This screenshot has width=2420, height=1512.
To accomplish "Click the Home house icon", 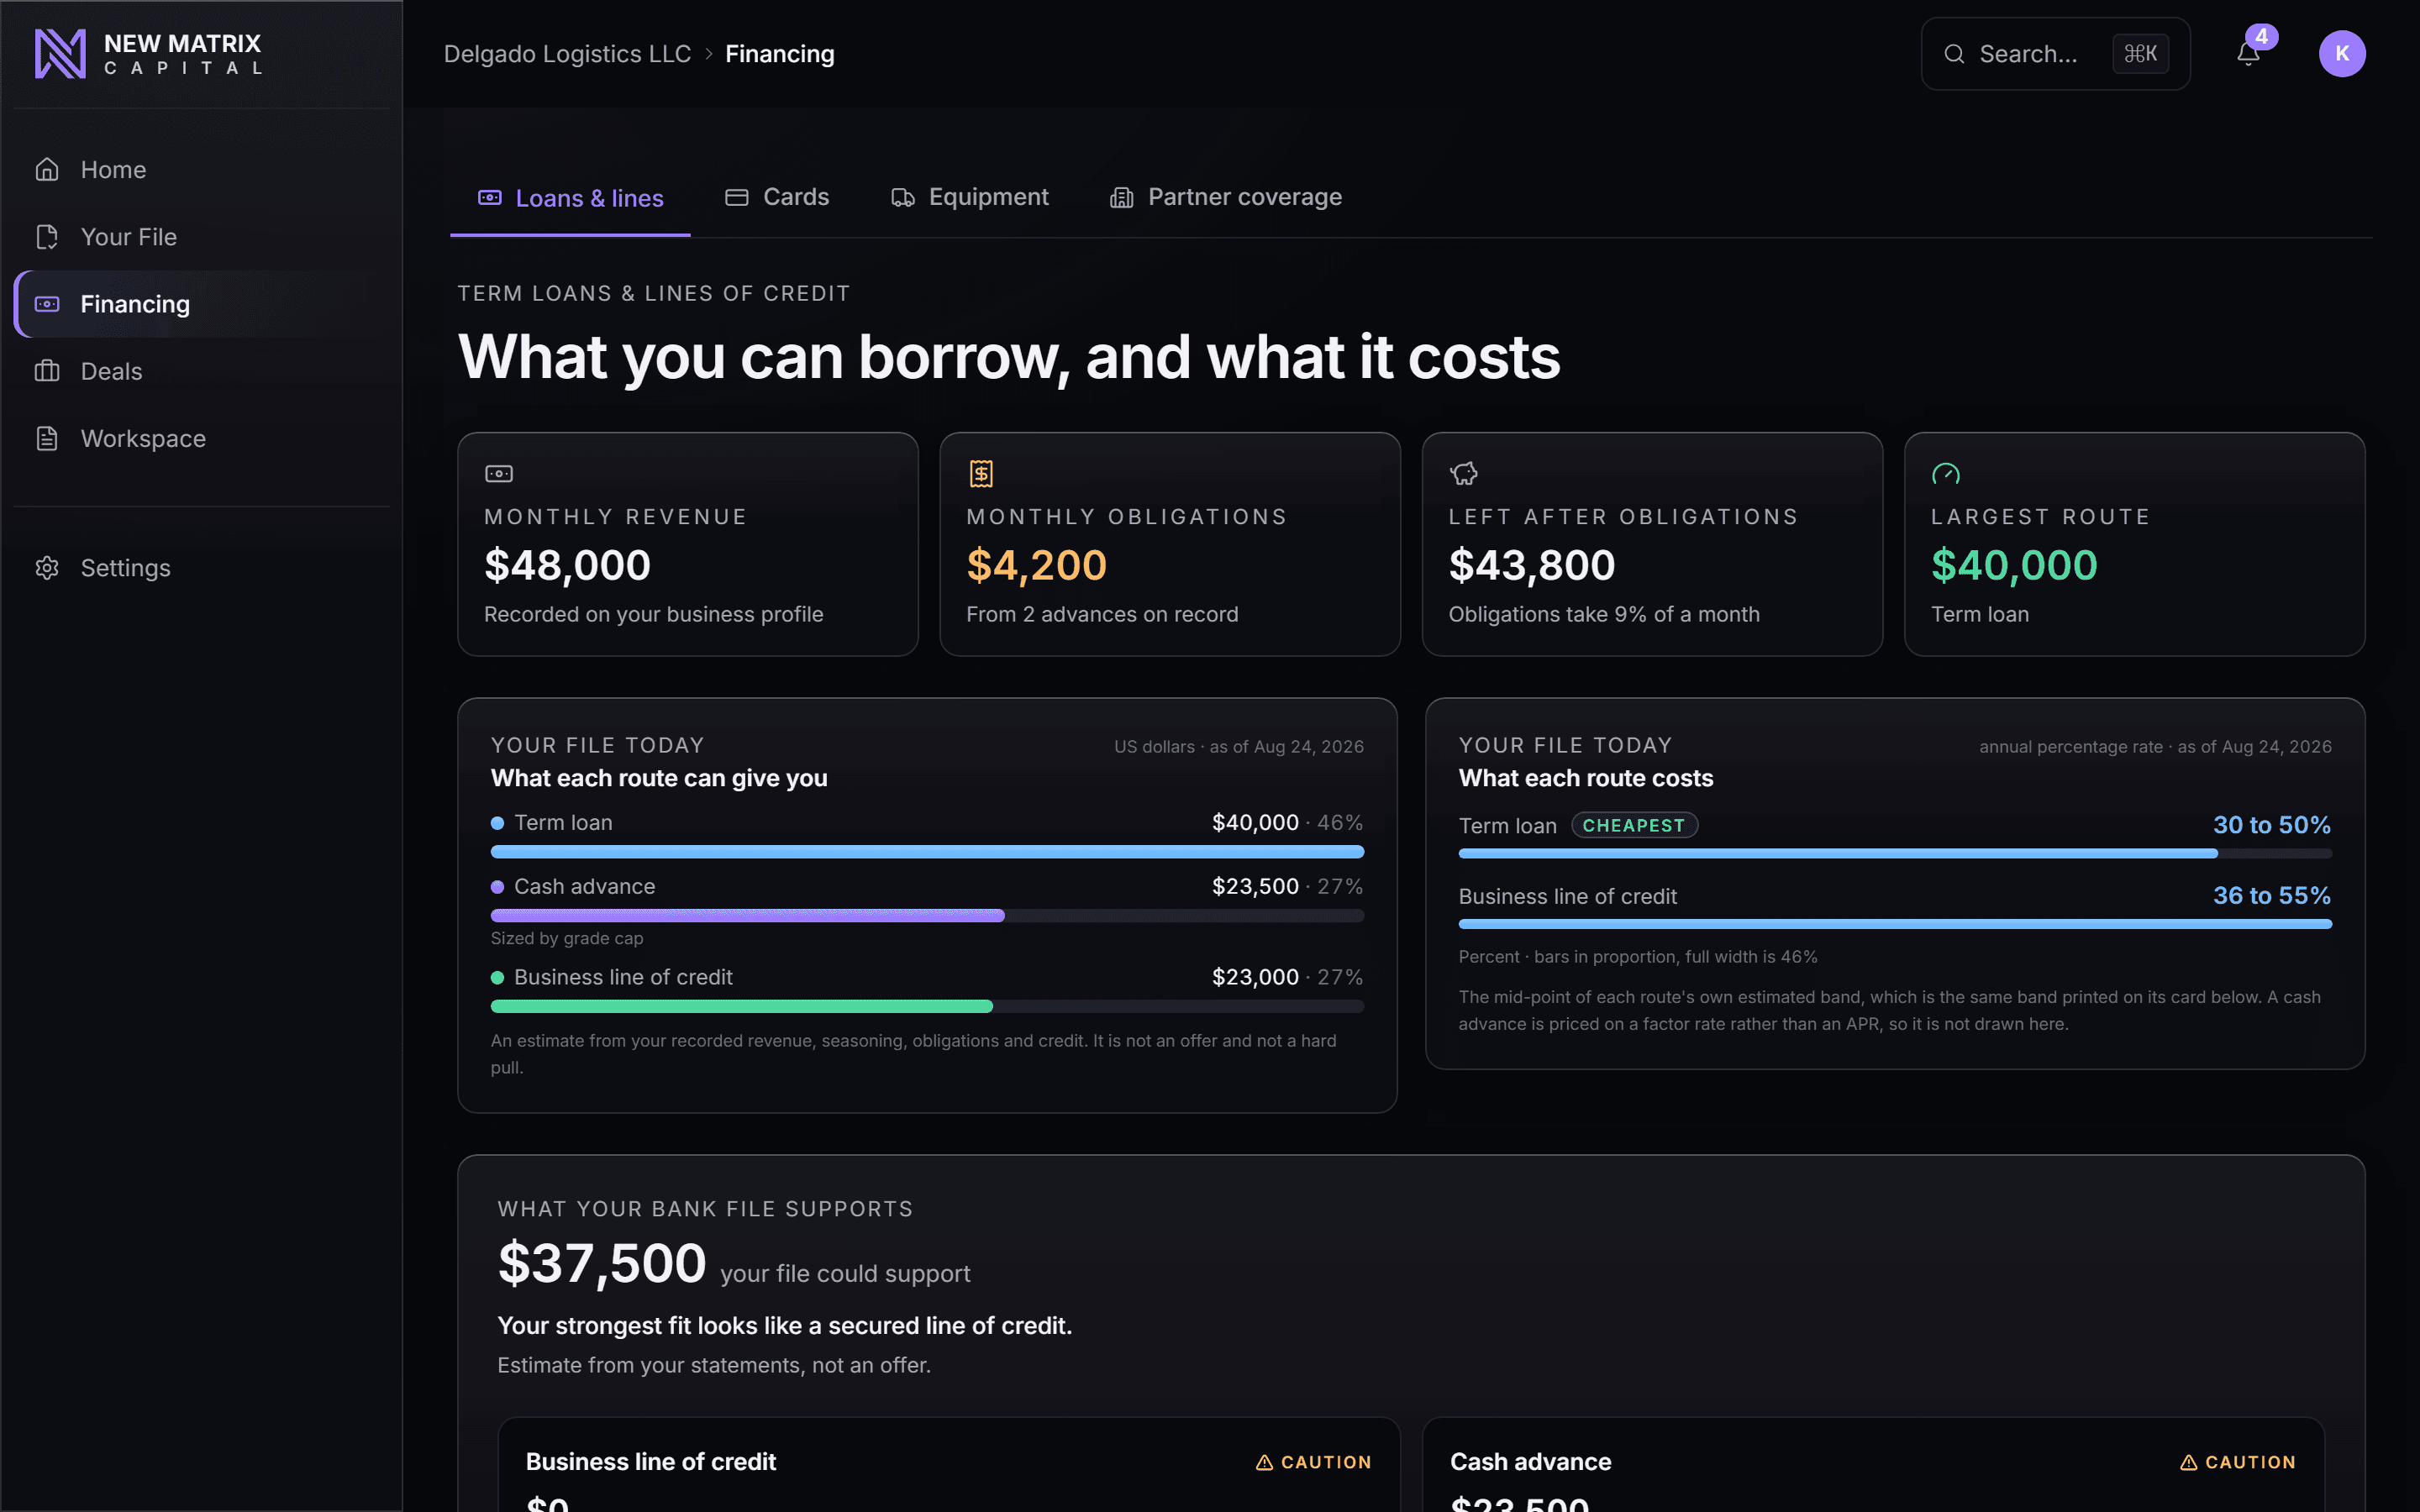I will point(47,170).
